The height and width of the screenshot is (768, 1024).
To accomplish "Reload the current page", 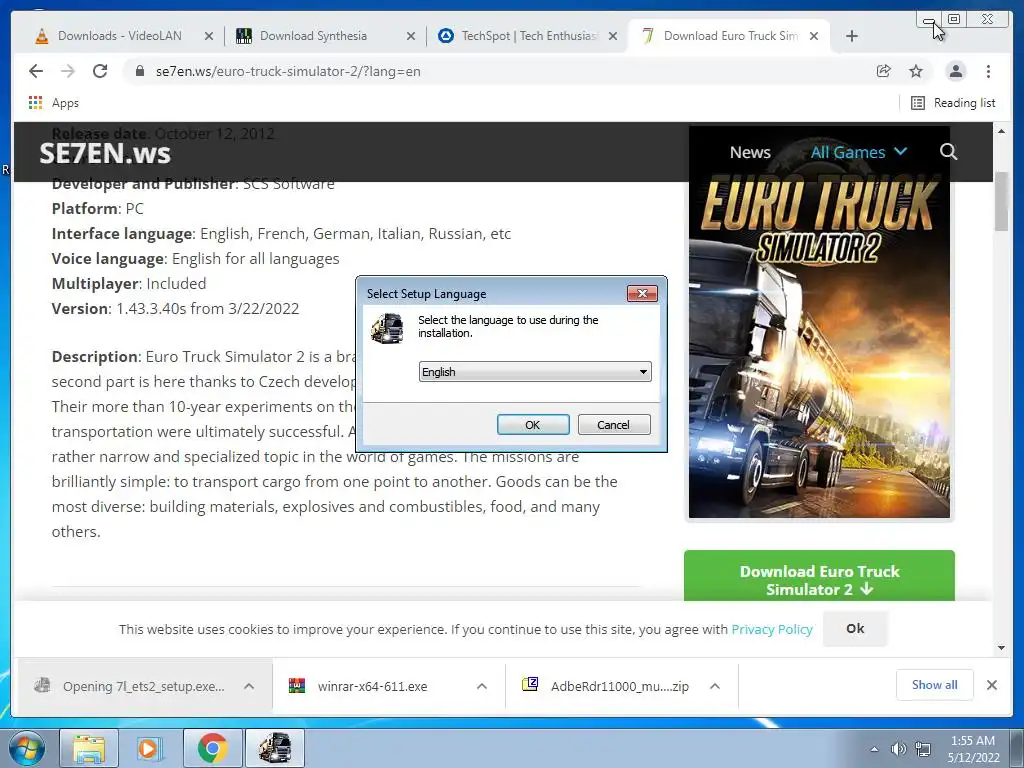I will (100, 71).
